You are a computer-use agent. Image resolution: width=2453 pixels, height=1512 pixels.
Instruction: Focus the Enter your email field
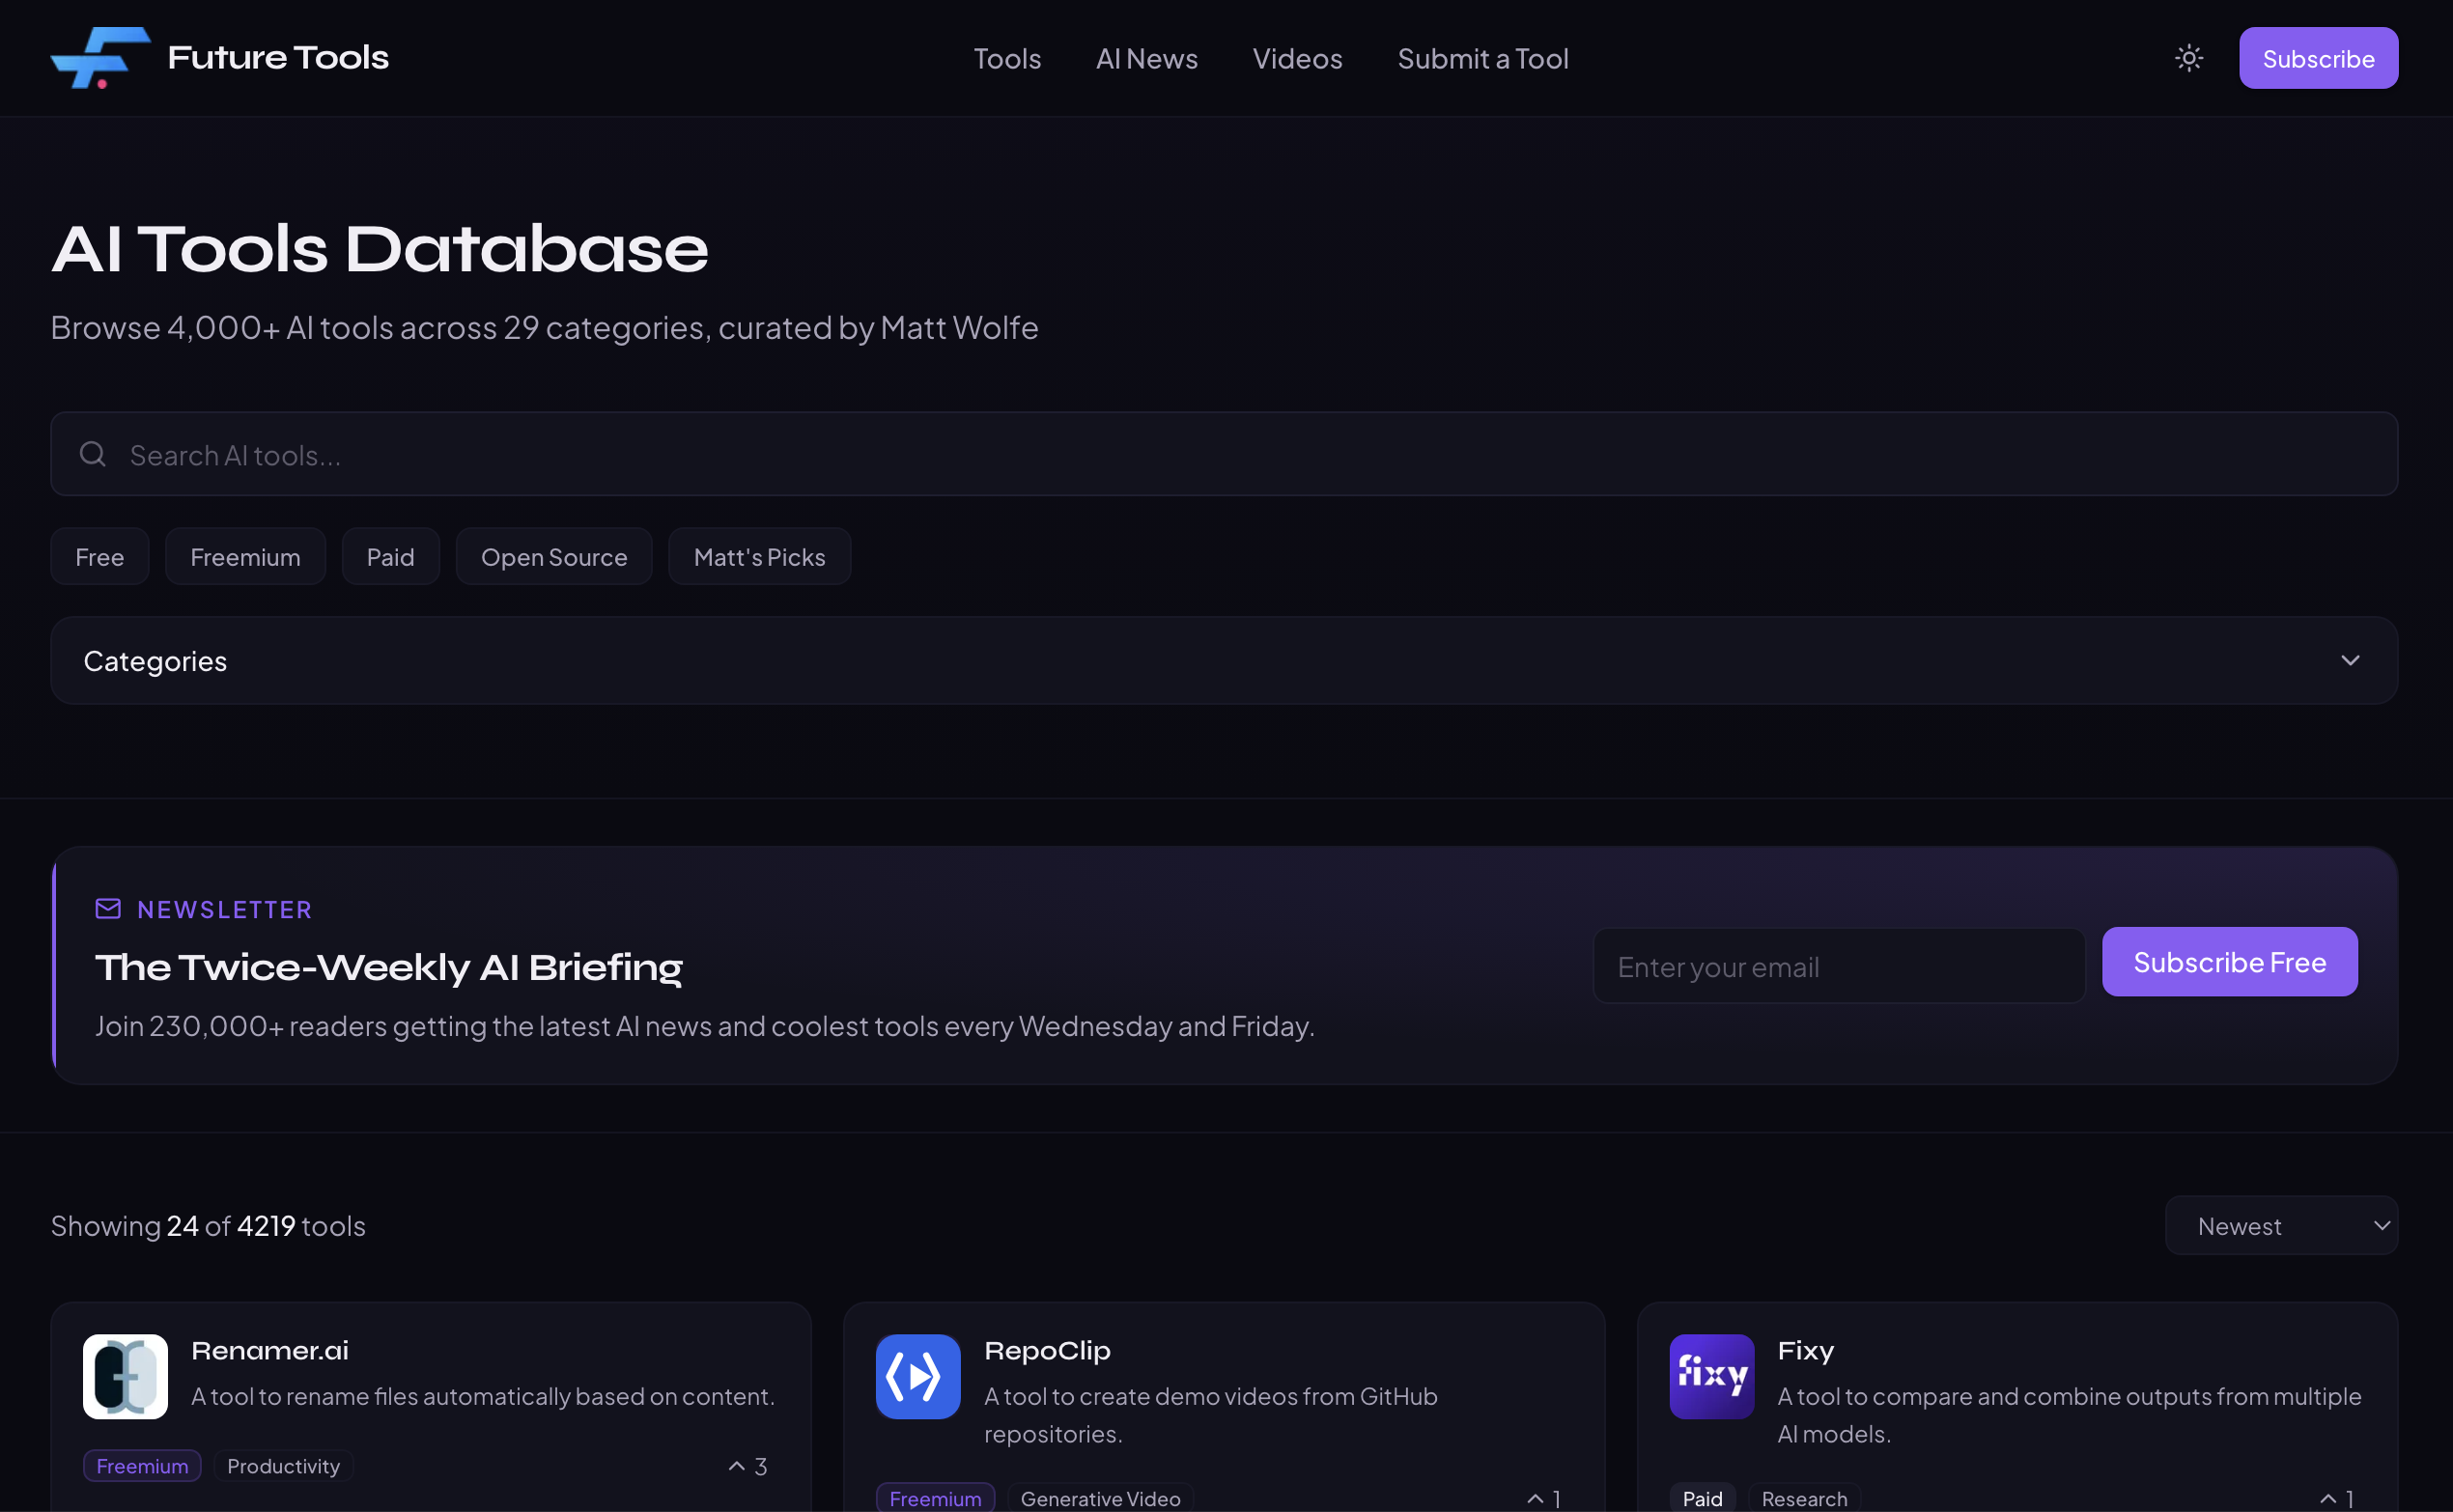pos(1838,966)
